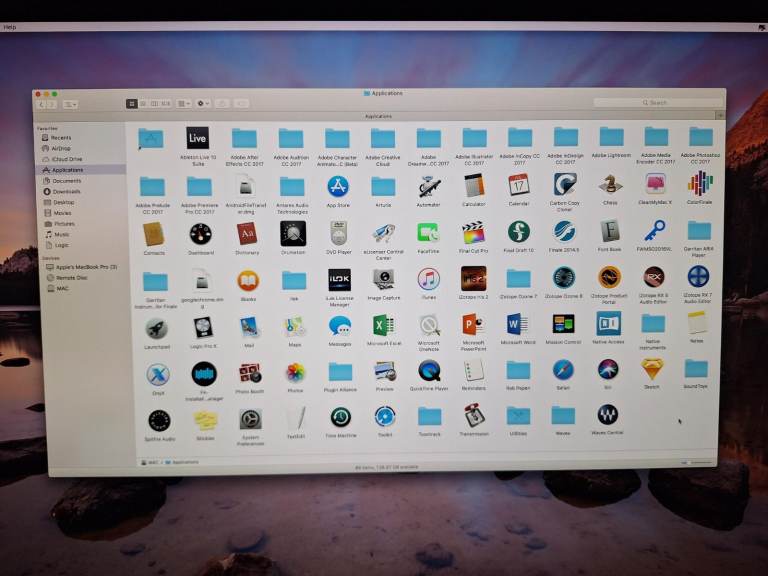Open the Contacts app icon
The image size is (768, 576).
(153, 234)
